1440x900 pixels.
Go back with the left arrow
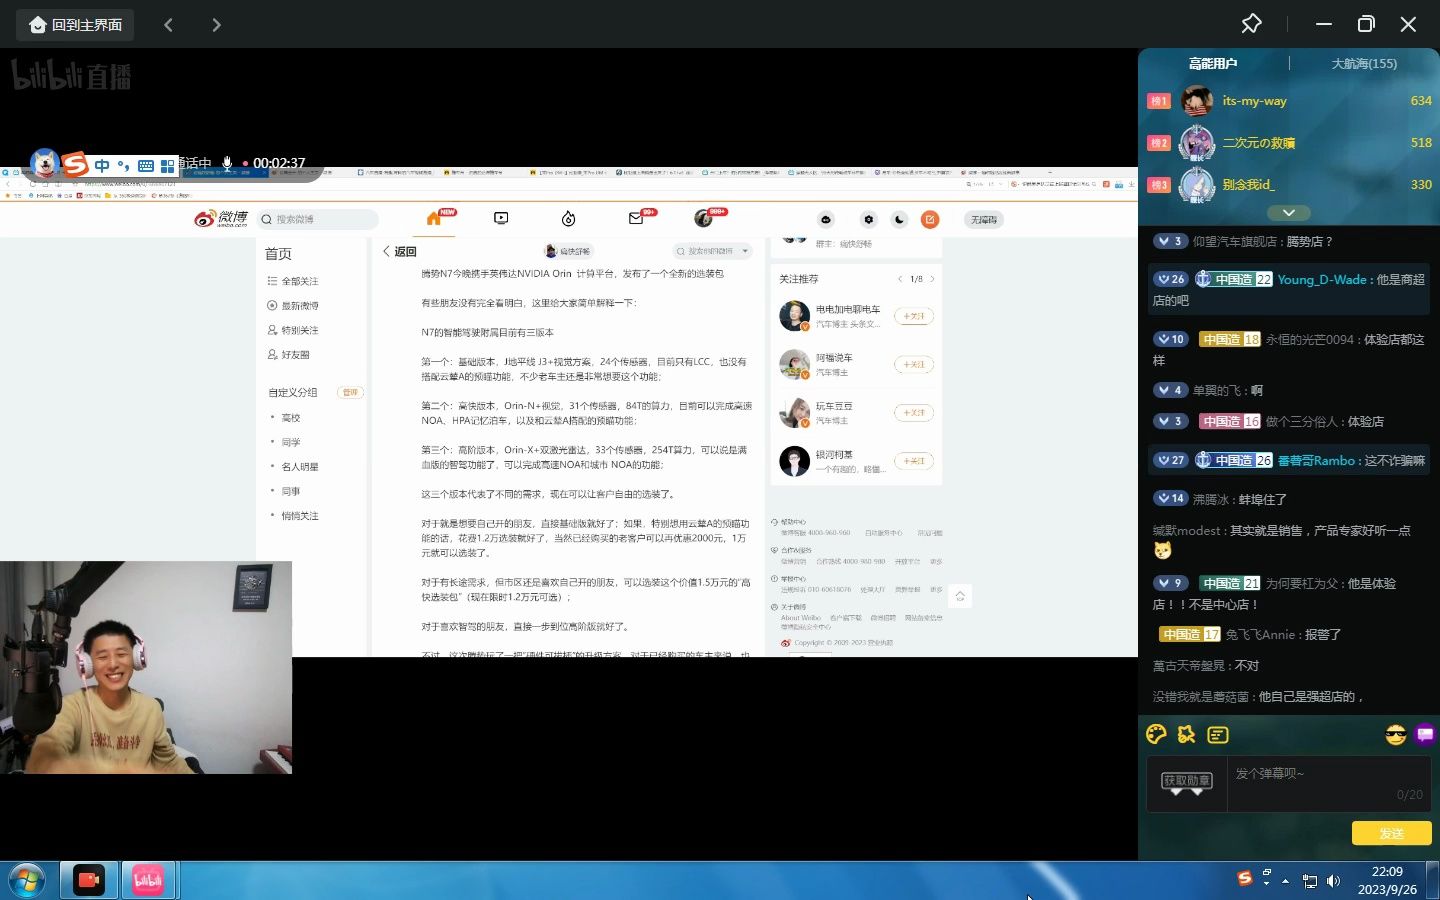[x=168, y=25]
